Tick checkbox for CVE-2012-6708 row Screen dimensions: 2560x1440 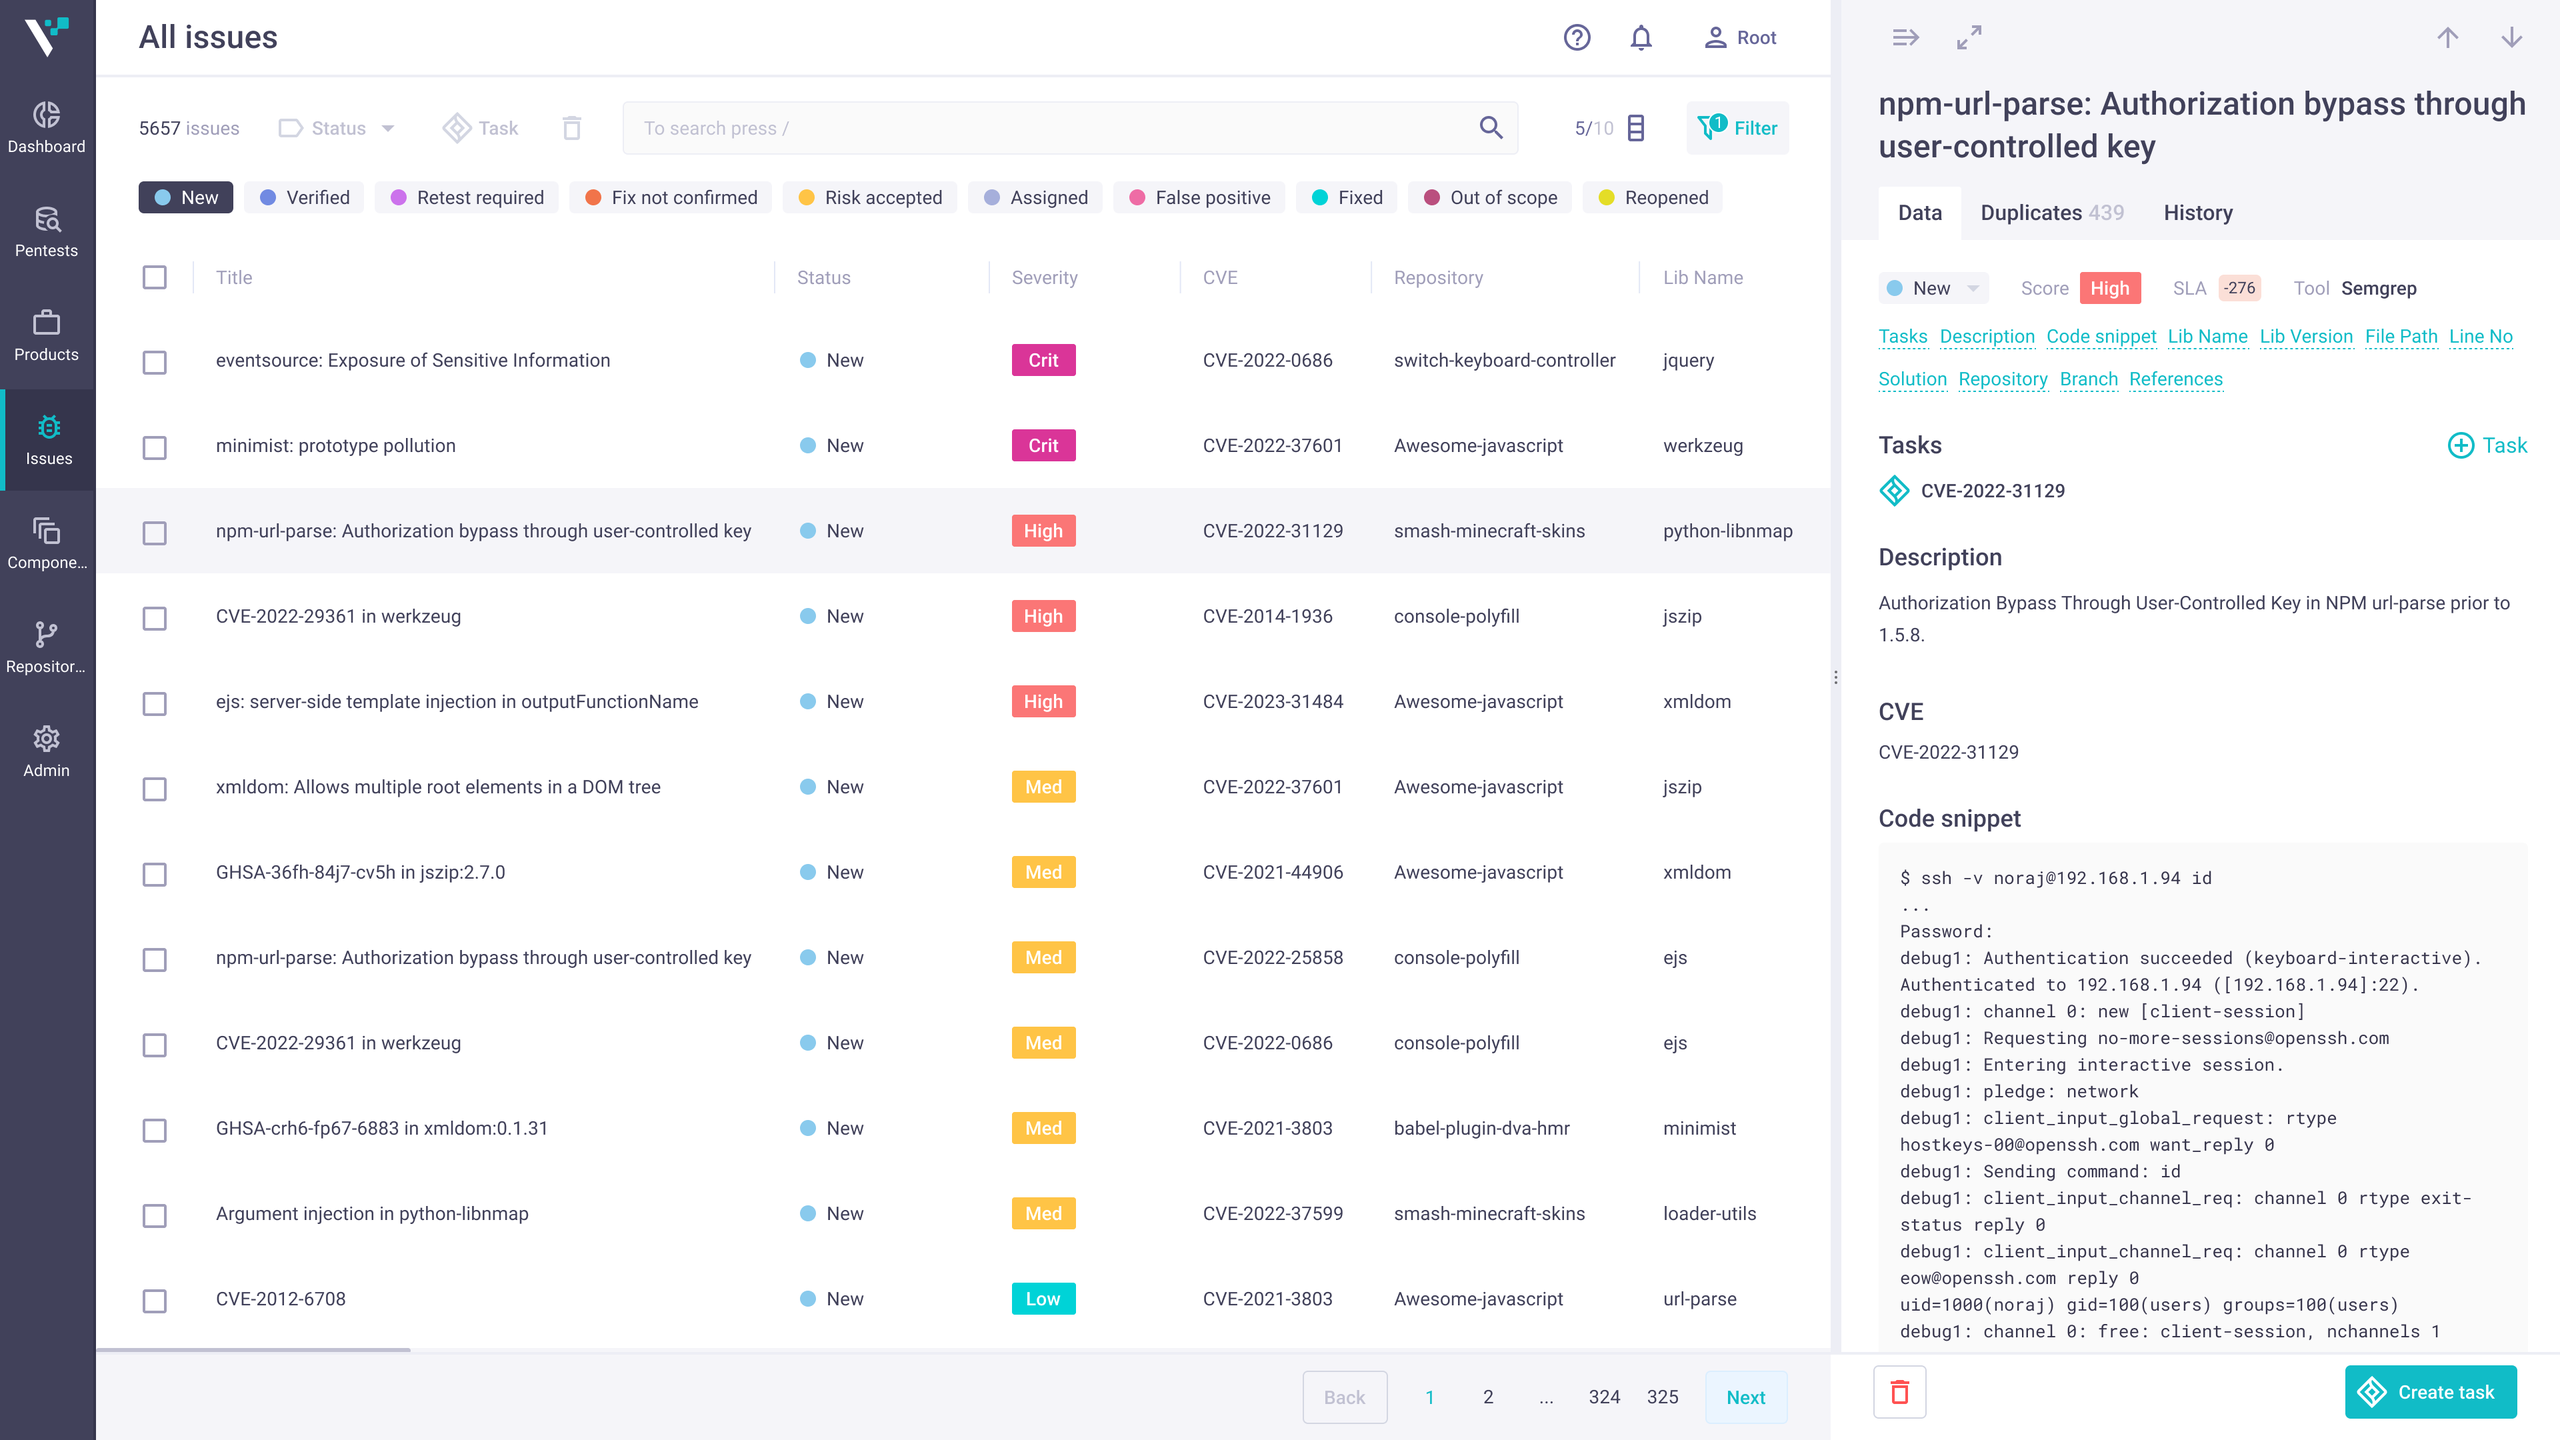pos(154,1300)
